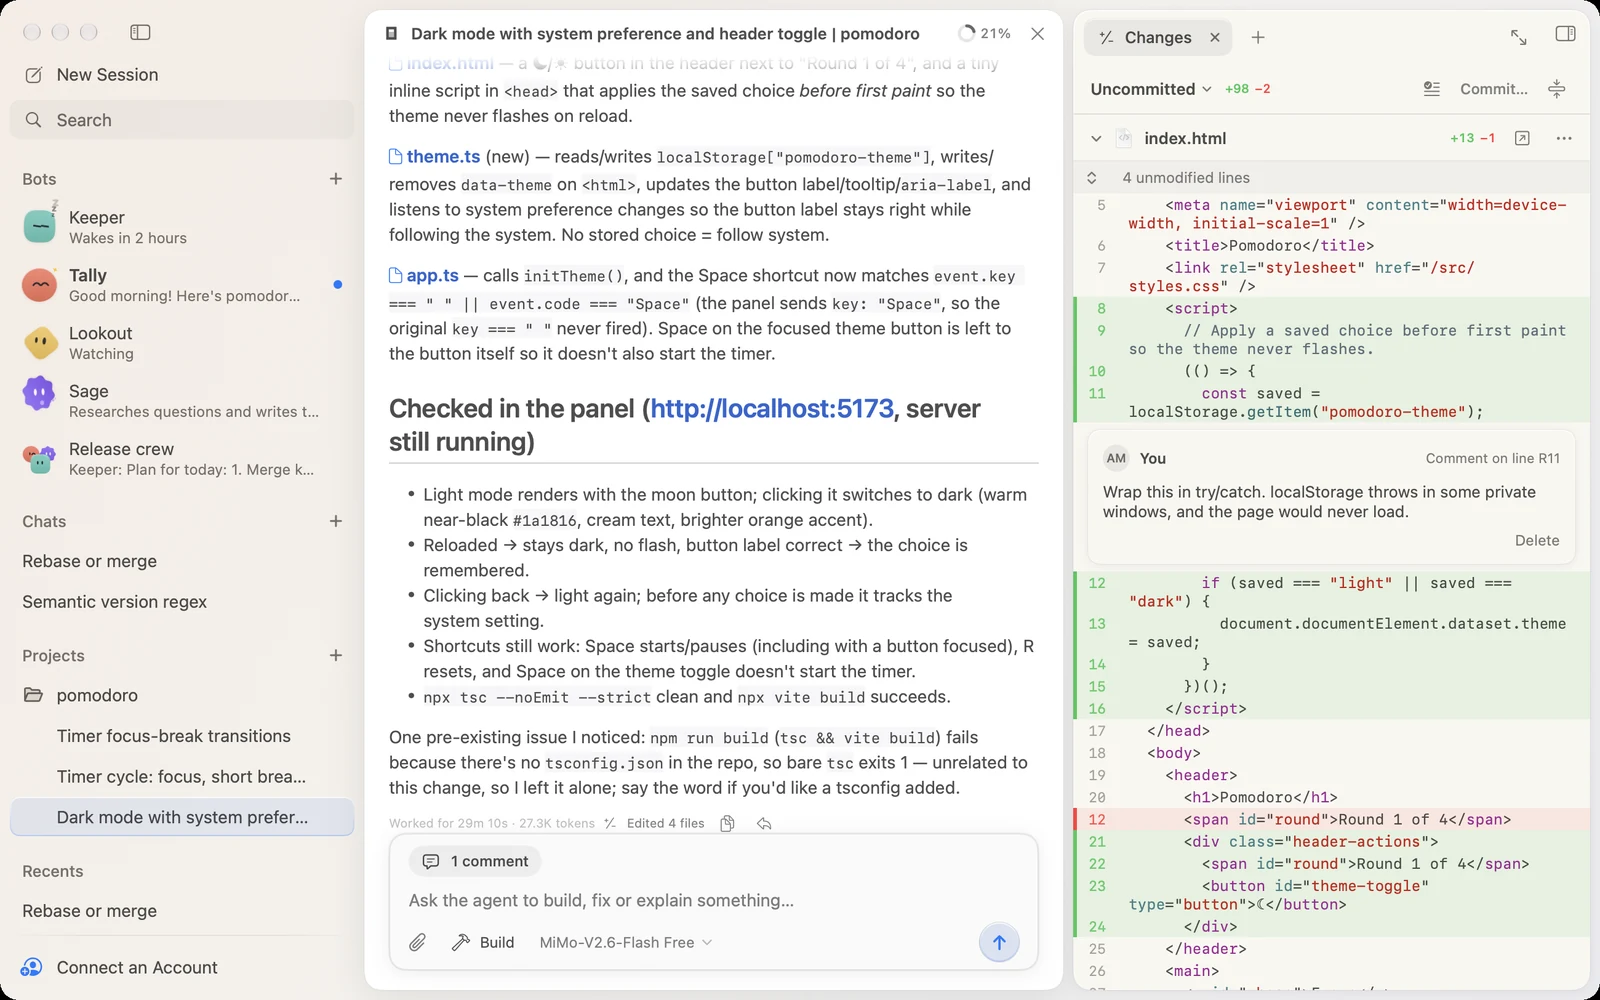Toggle the Build mode hammer button

point(483,942)
